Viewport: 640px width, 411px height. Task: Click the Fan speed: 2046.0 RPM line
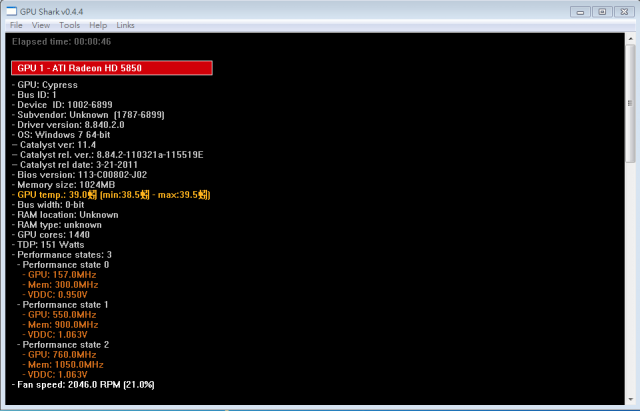(83, 385)
